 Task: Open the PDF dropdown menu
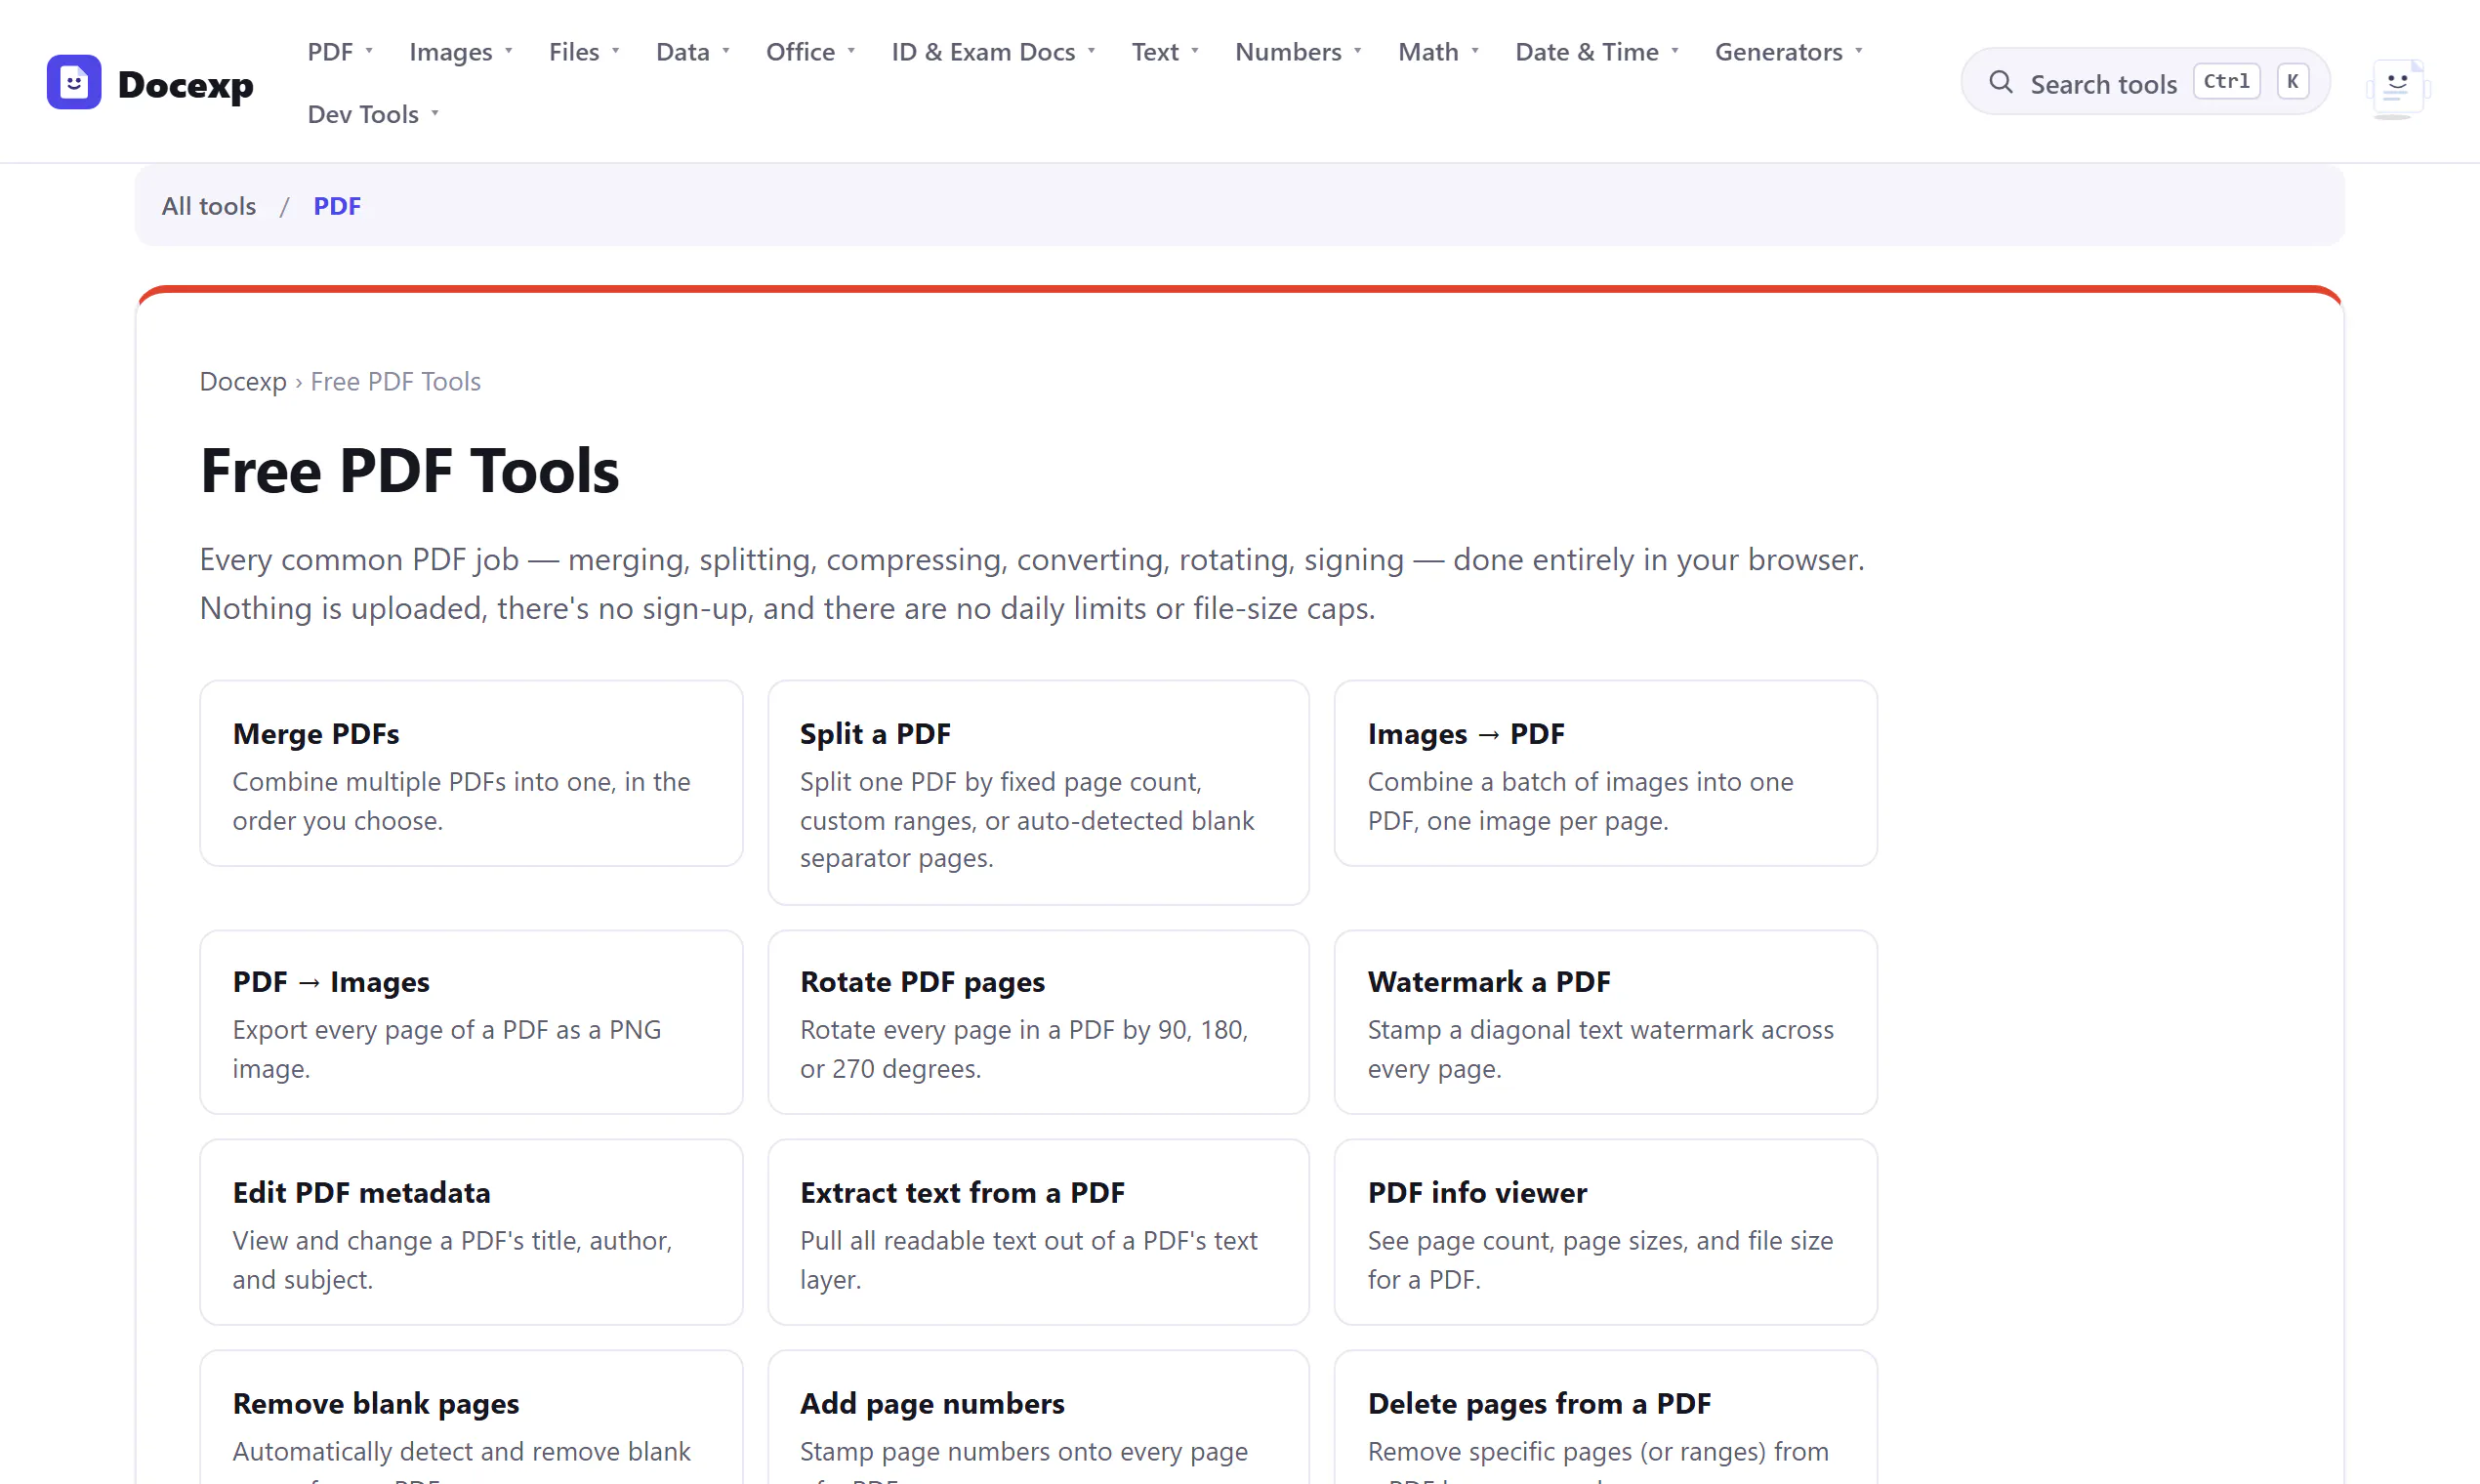(x=340, y=51)
